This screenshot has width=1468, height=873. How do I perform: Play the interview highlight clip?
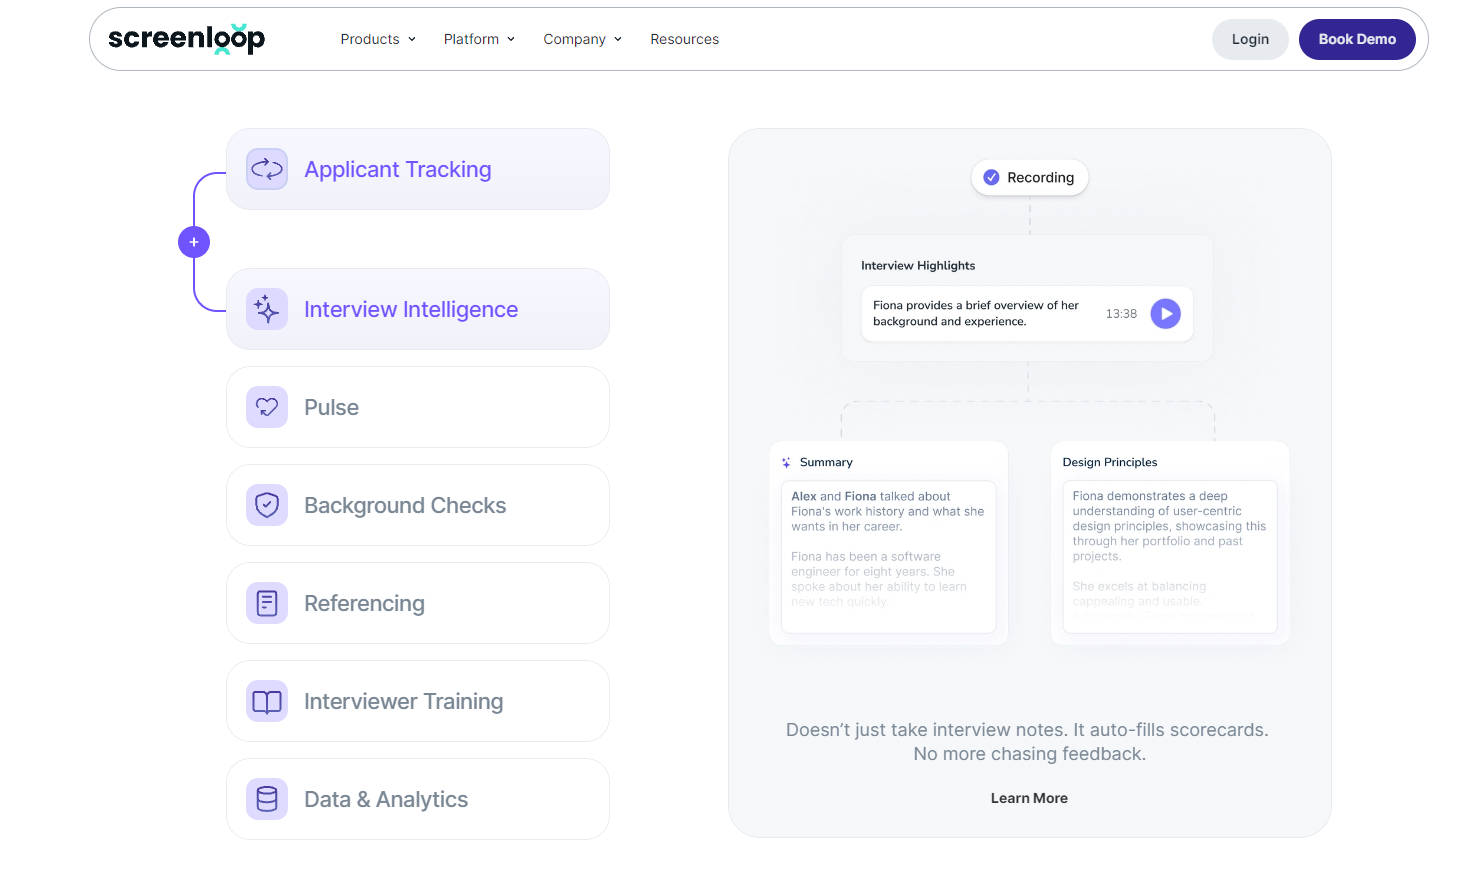click(1165, 314)
